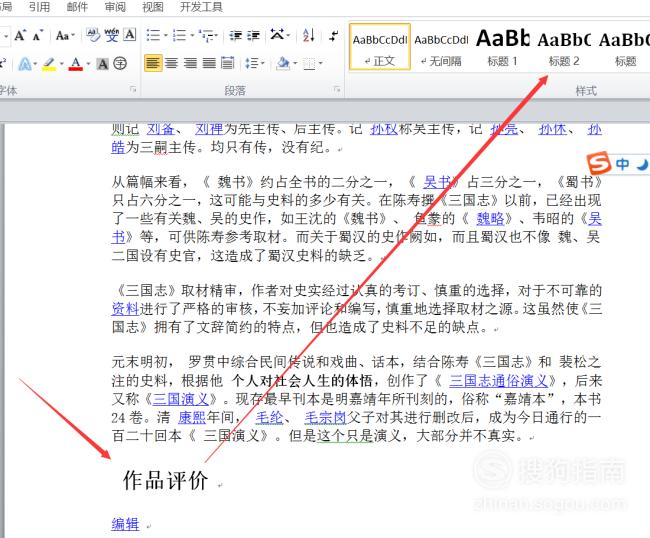Apply the red font color
The image size is (650, 538).
(x=75, y=64)
